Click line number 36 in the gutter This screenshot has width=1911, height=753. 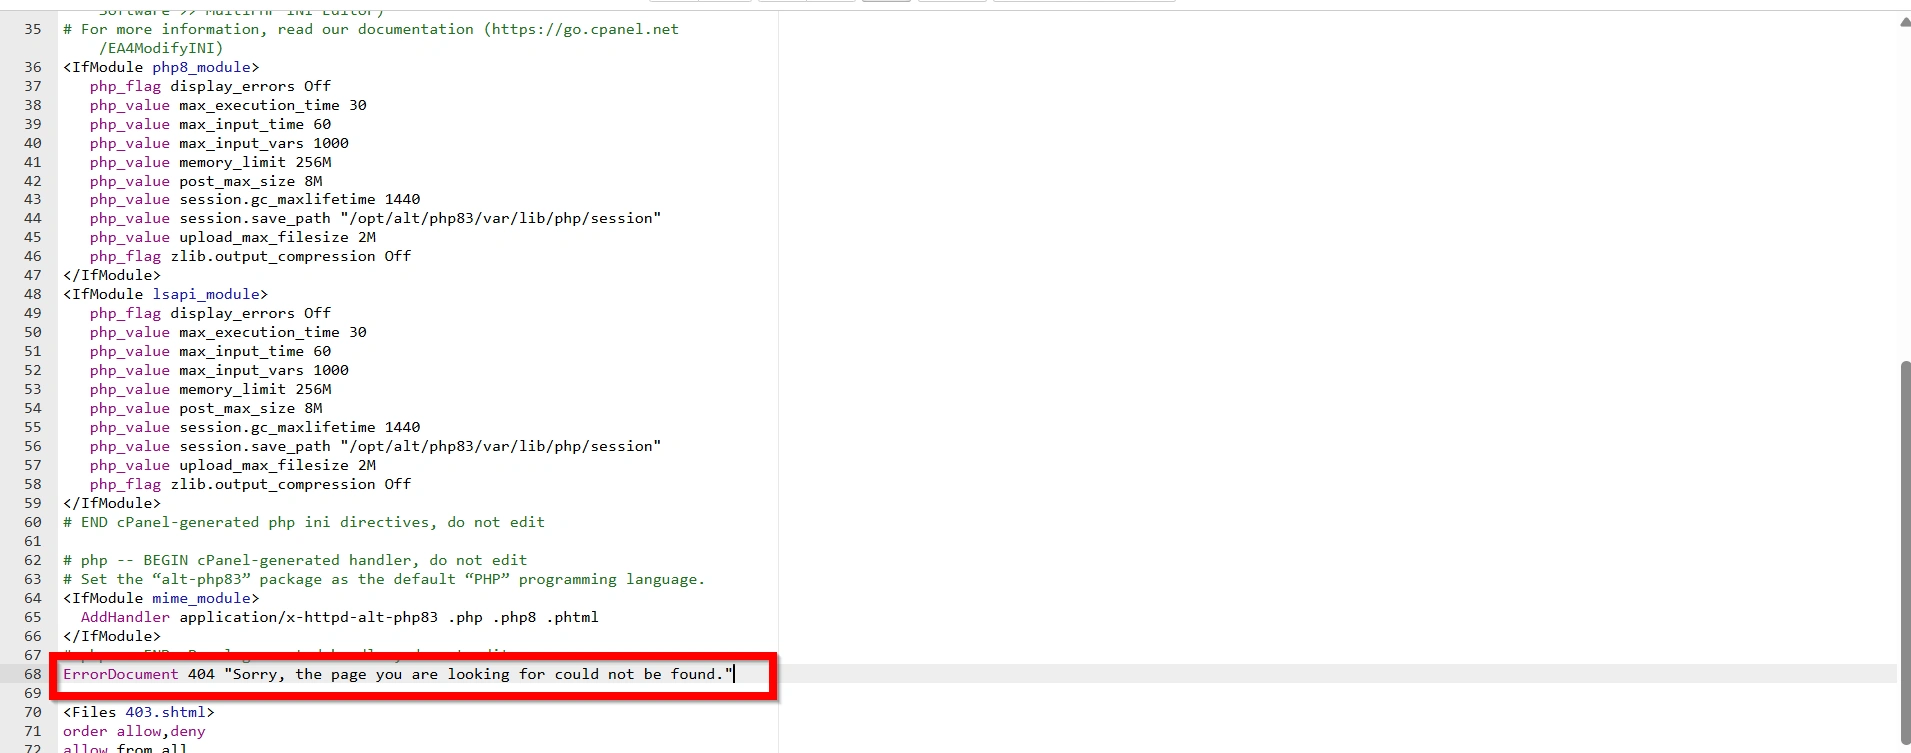click(33, 67)
